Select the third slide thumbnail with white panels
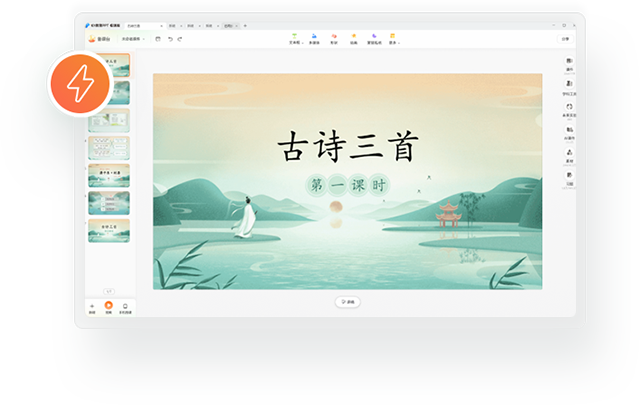Screen dimensions: 640x405 109,120
